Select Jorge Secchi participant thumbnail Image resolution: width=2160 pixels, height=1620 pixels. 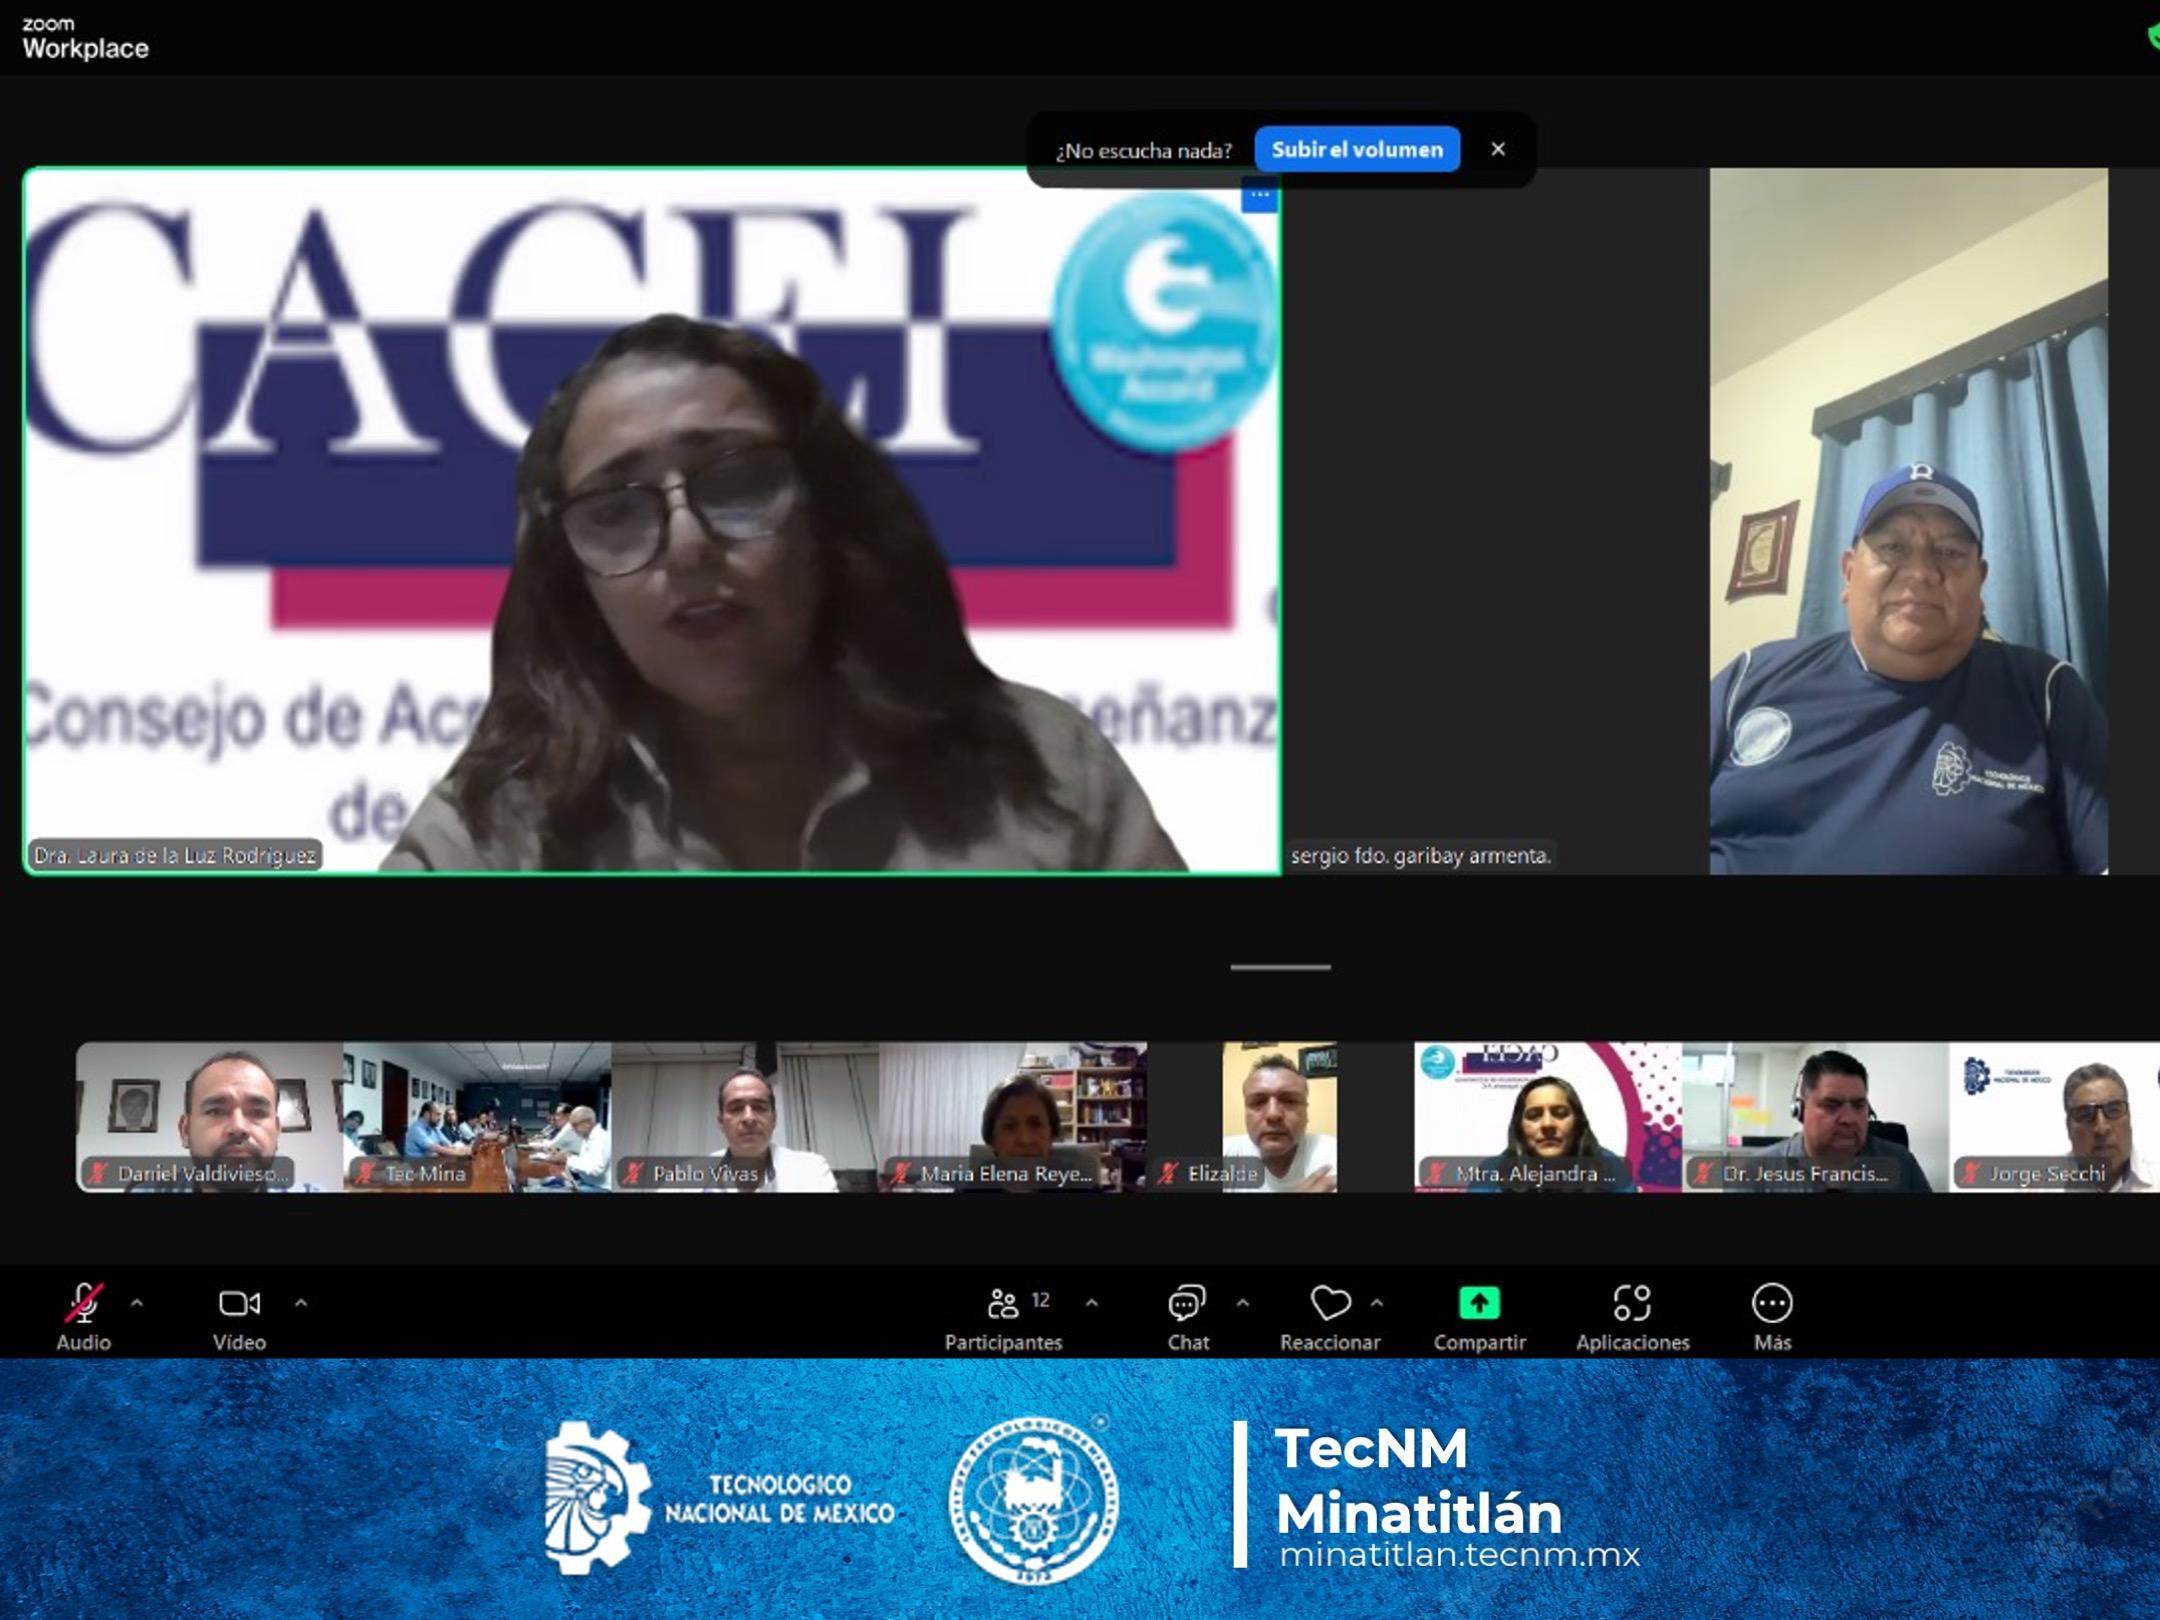pos(2055,1117)
